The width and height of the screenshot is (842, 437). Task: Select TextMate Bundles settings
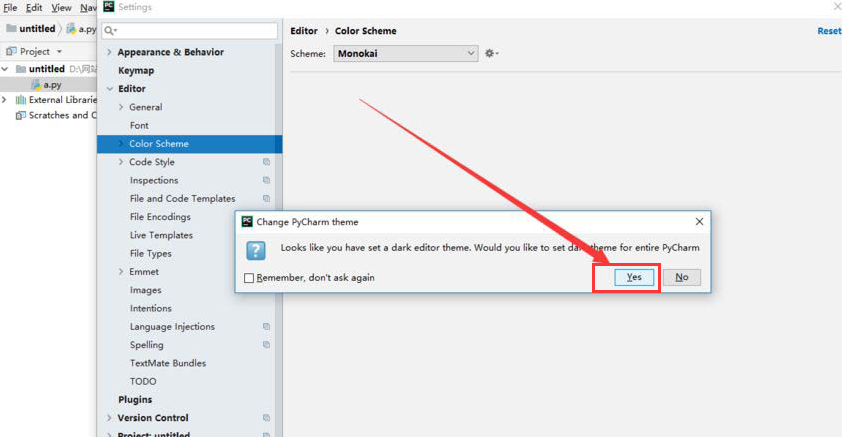pyautogui.click(x=168, y=363)
